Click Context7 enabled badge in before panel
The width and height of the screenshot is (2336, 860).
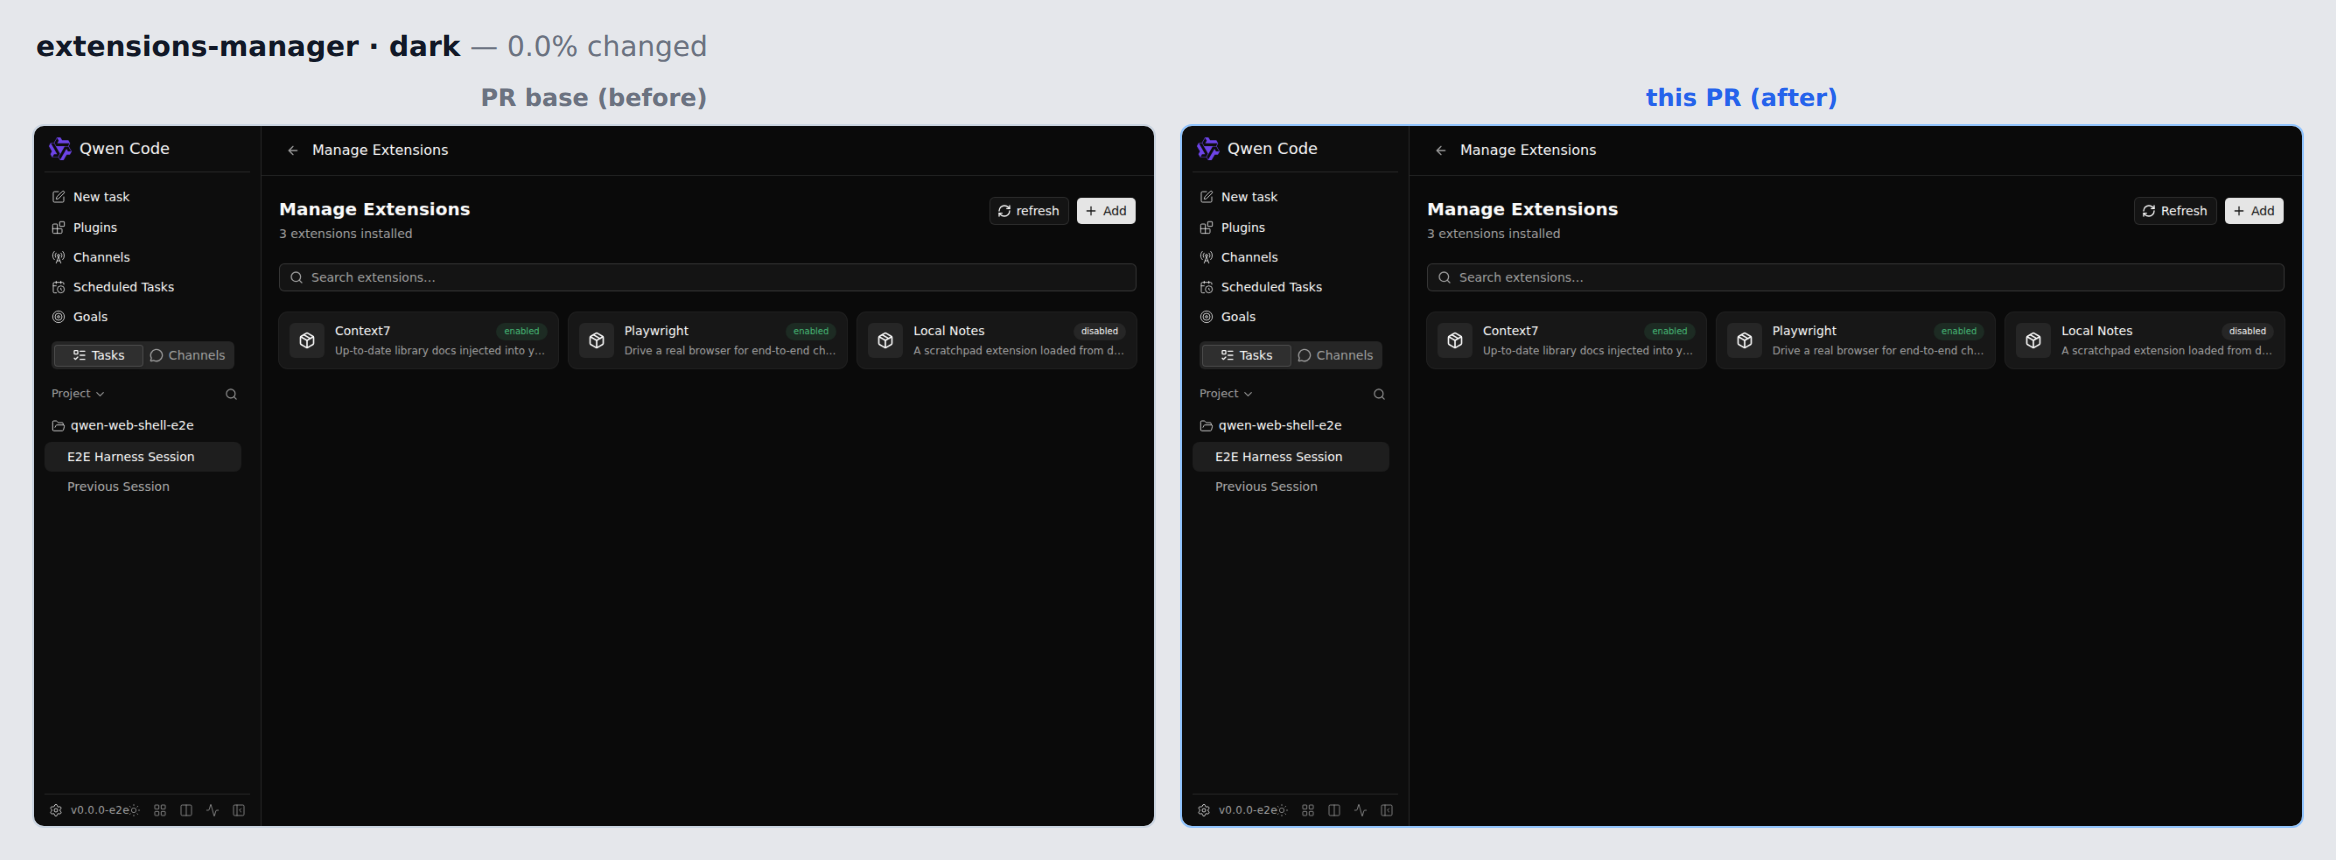coord(521,331)
